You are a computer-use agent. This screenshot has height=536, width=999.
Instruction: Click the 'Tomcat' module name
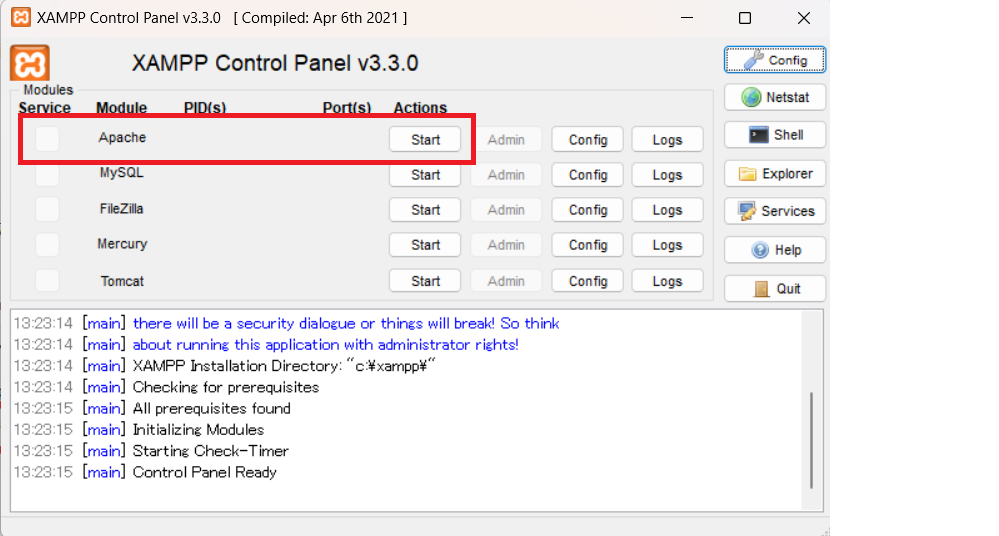[x=122, y=281]
